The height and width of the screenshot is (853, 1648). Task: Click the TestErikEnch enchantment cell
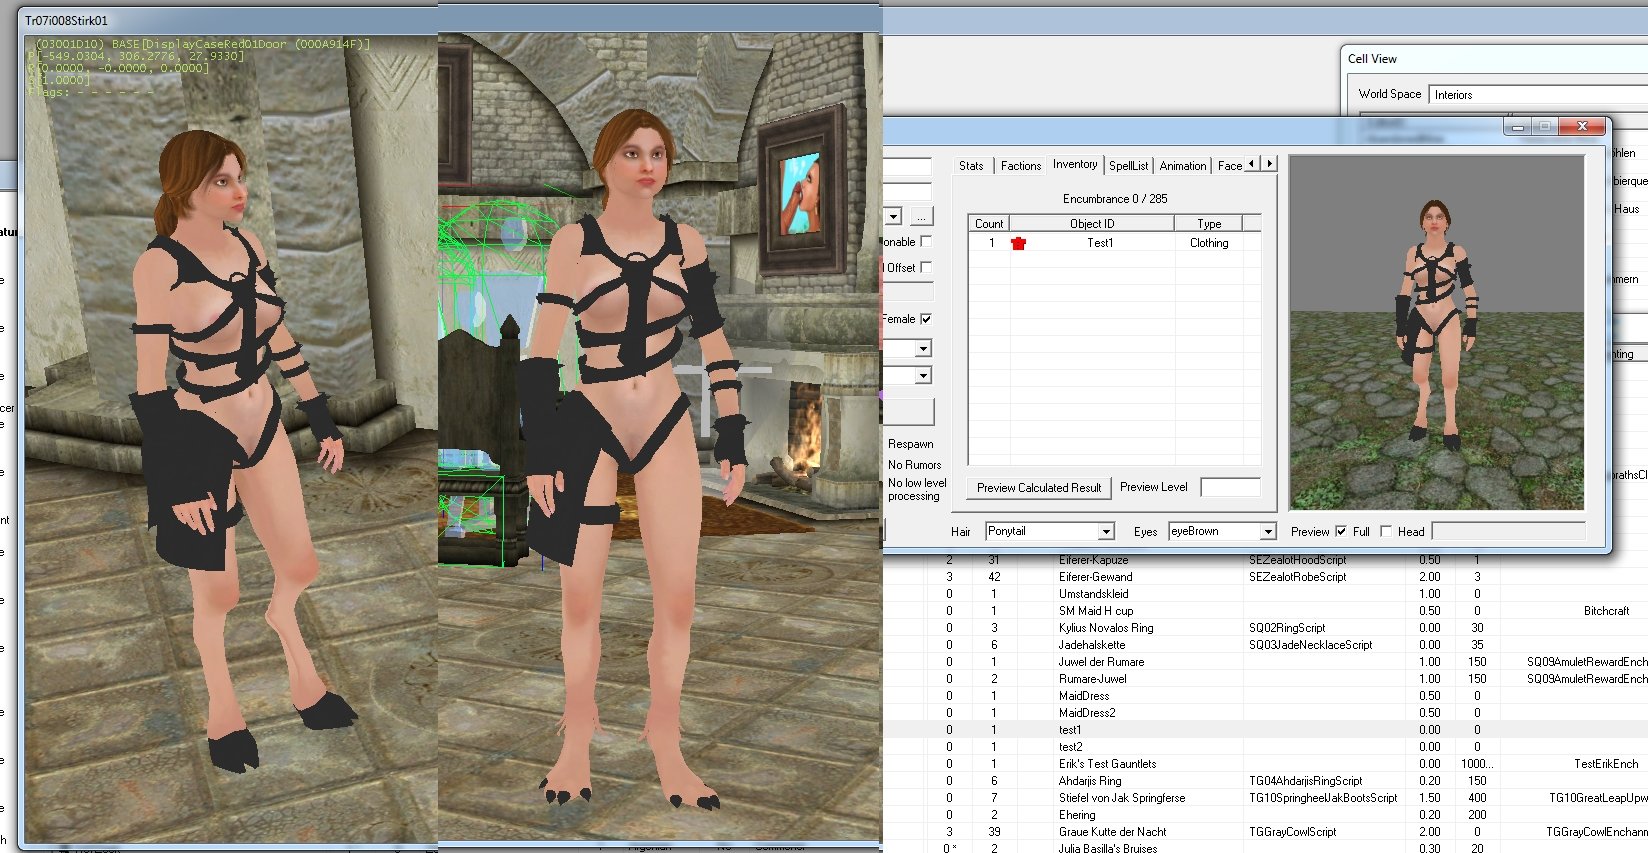coord(1606,764)
